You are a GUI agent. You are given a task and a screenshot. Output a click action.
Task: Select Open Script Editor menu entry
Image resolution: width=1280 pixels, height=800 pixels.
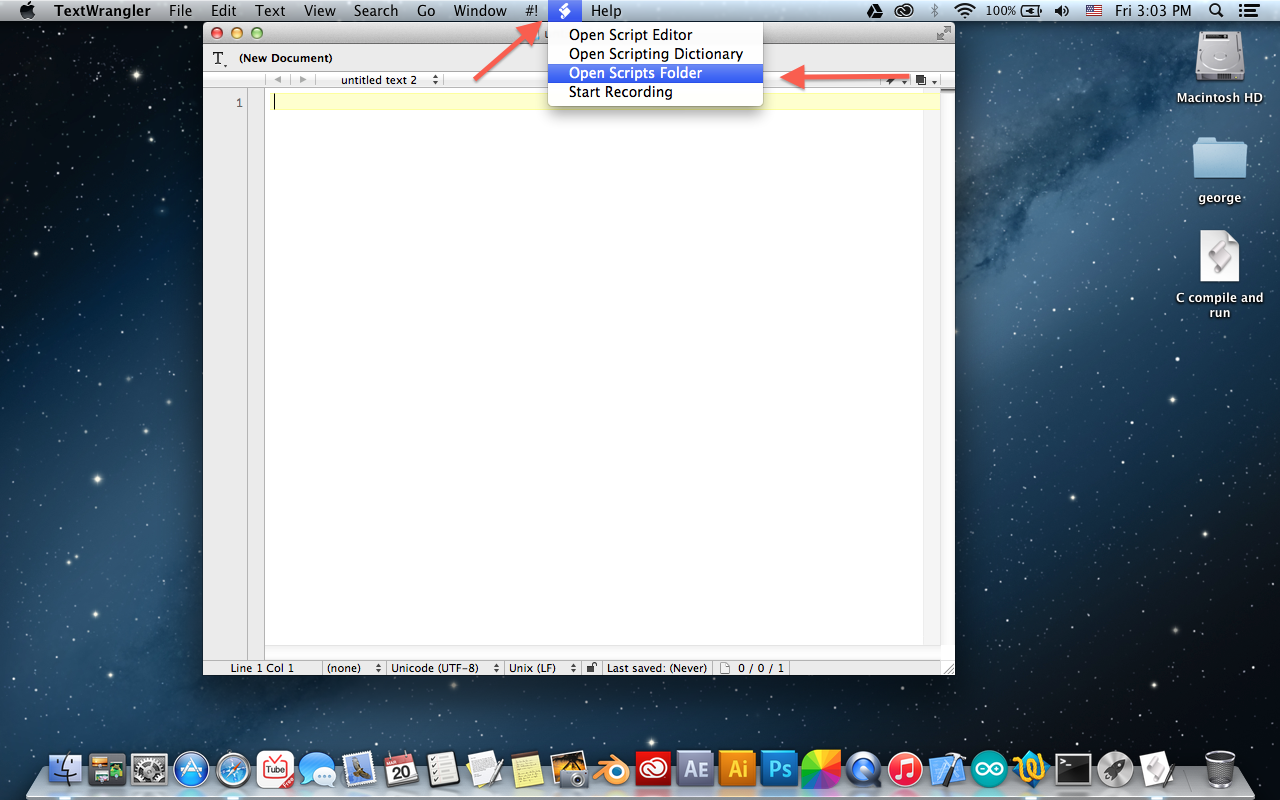point(655,35)
